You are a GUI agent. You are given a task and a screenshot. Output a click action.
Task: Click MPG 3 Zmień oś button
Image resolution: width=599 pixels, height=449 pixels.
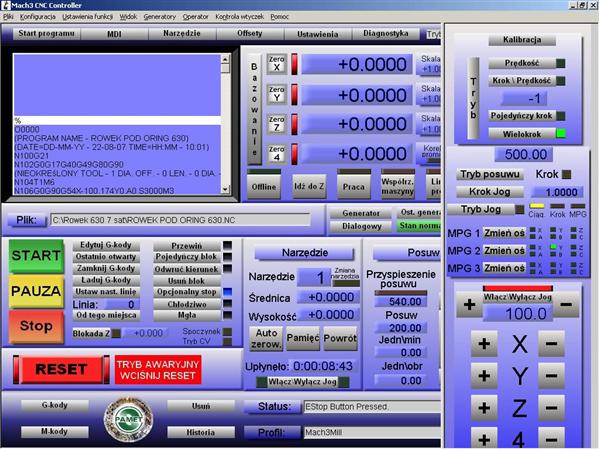click(504, 268)
